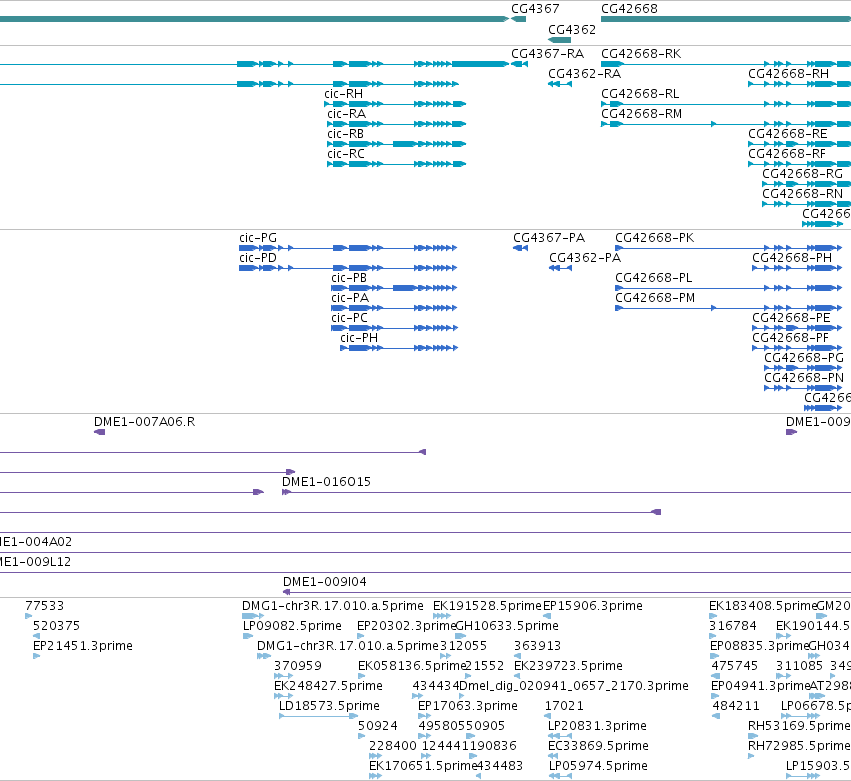Open the cic-PA protein feature
Image resolution: width=851 pixels, height=781 pixels.
(x=350, y=299)
